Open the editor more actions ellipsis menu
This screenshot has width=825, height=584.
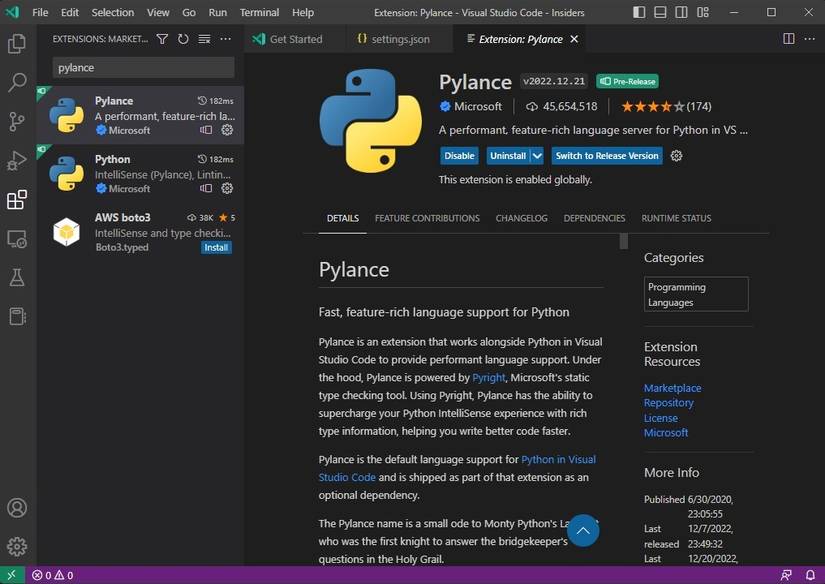coord(810,39)
